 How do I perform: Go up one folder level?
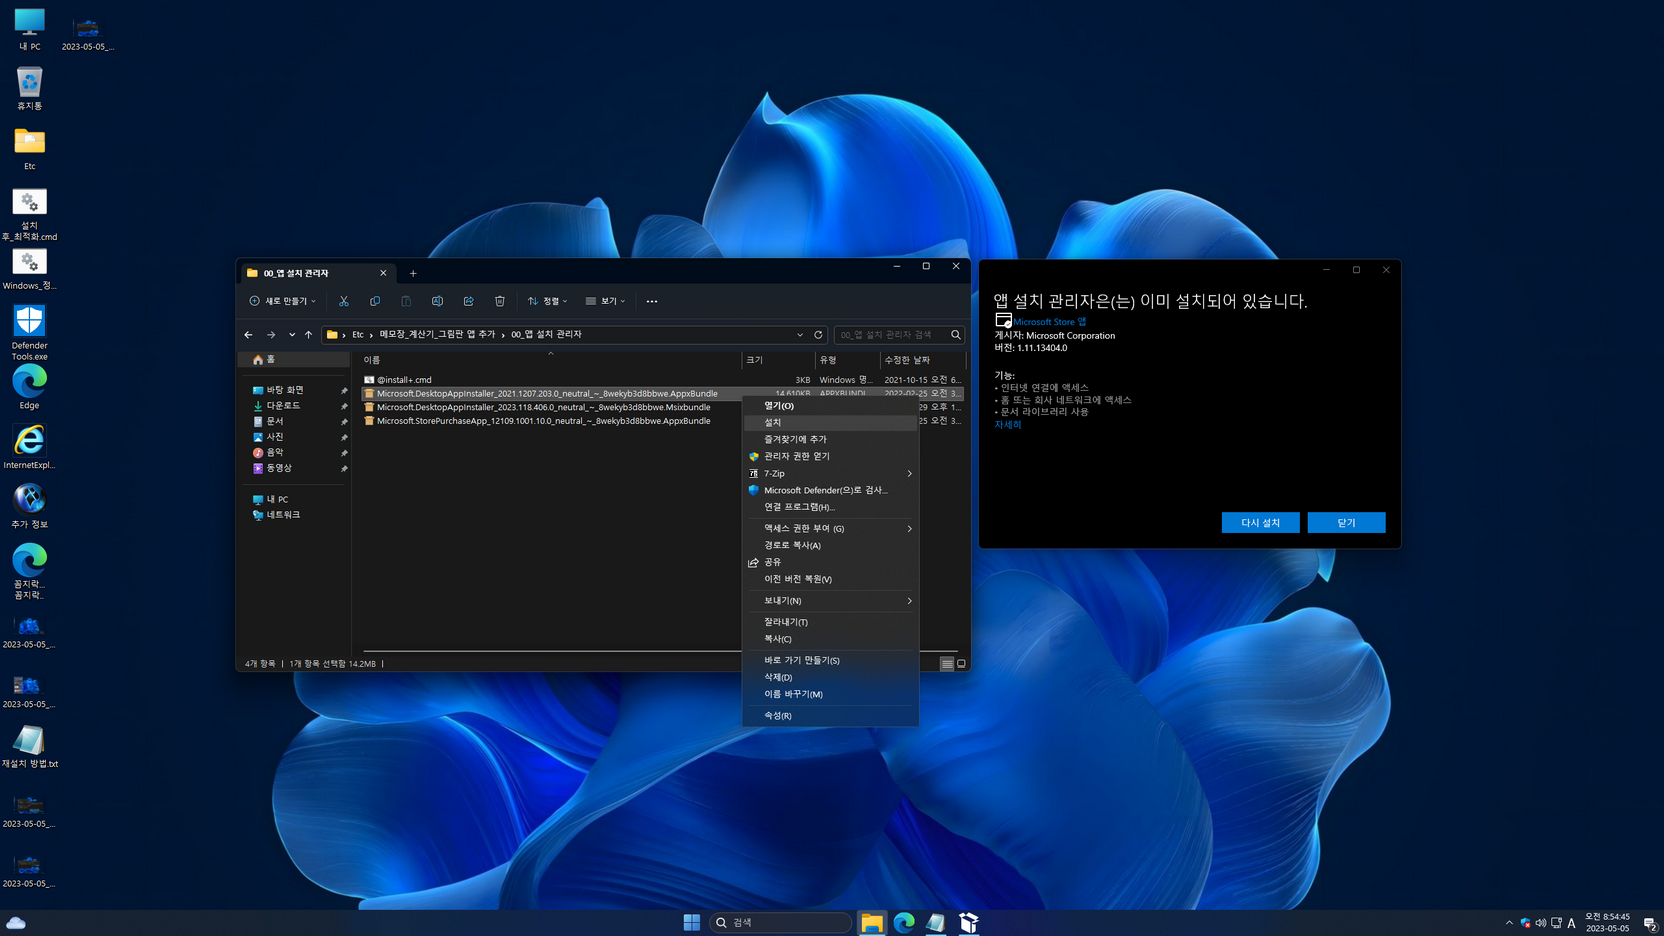(x=308, y=335)
